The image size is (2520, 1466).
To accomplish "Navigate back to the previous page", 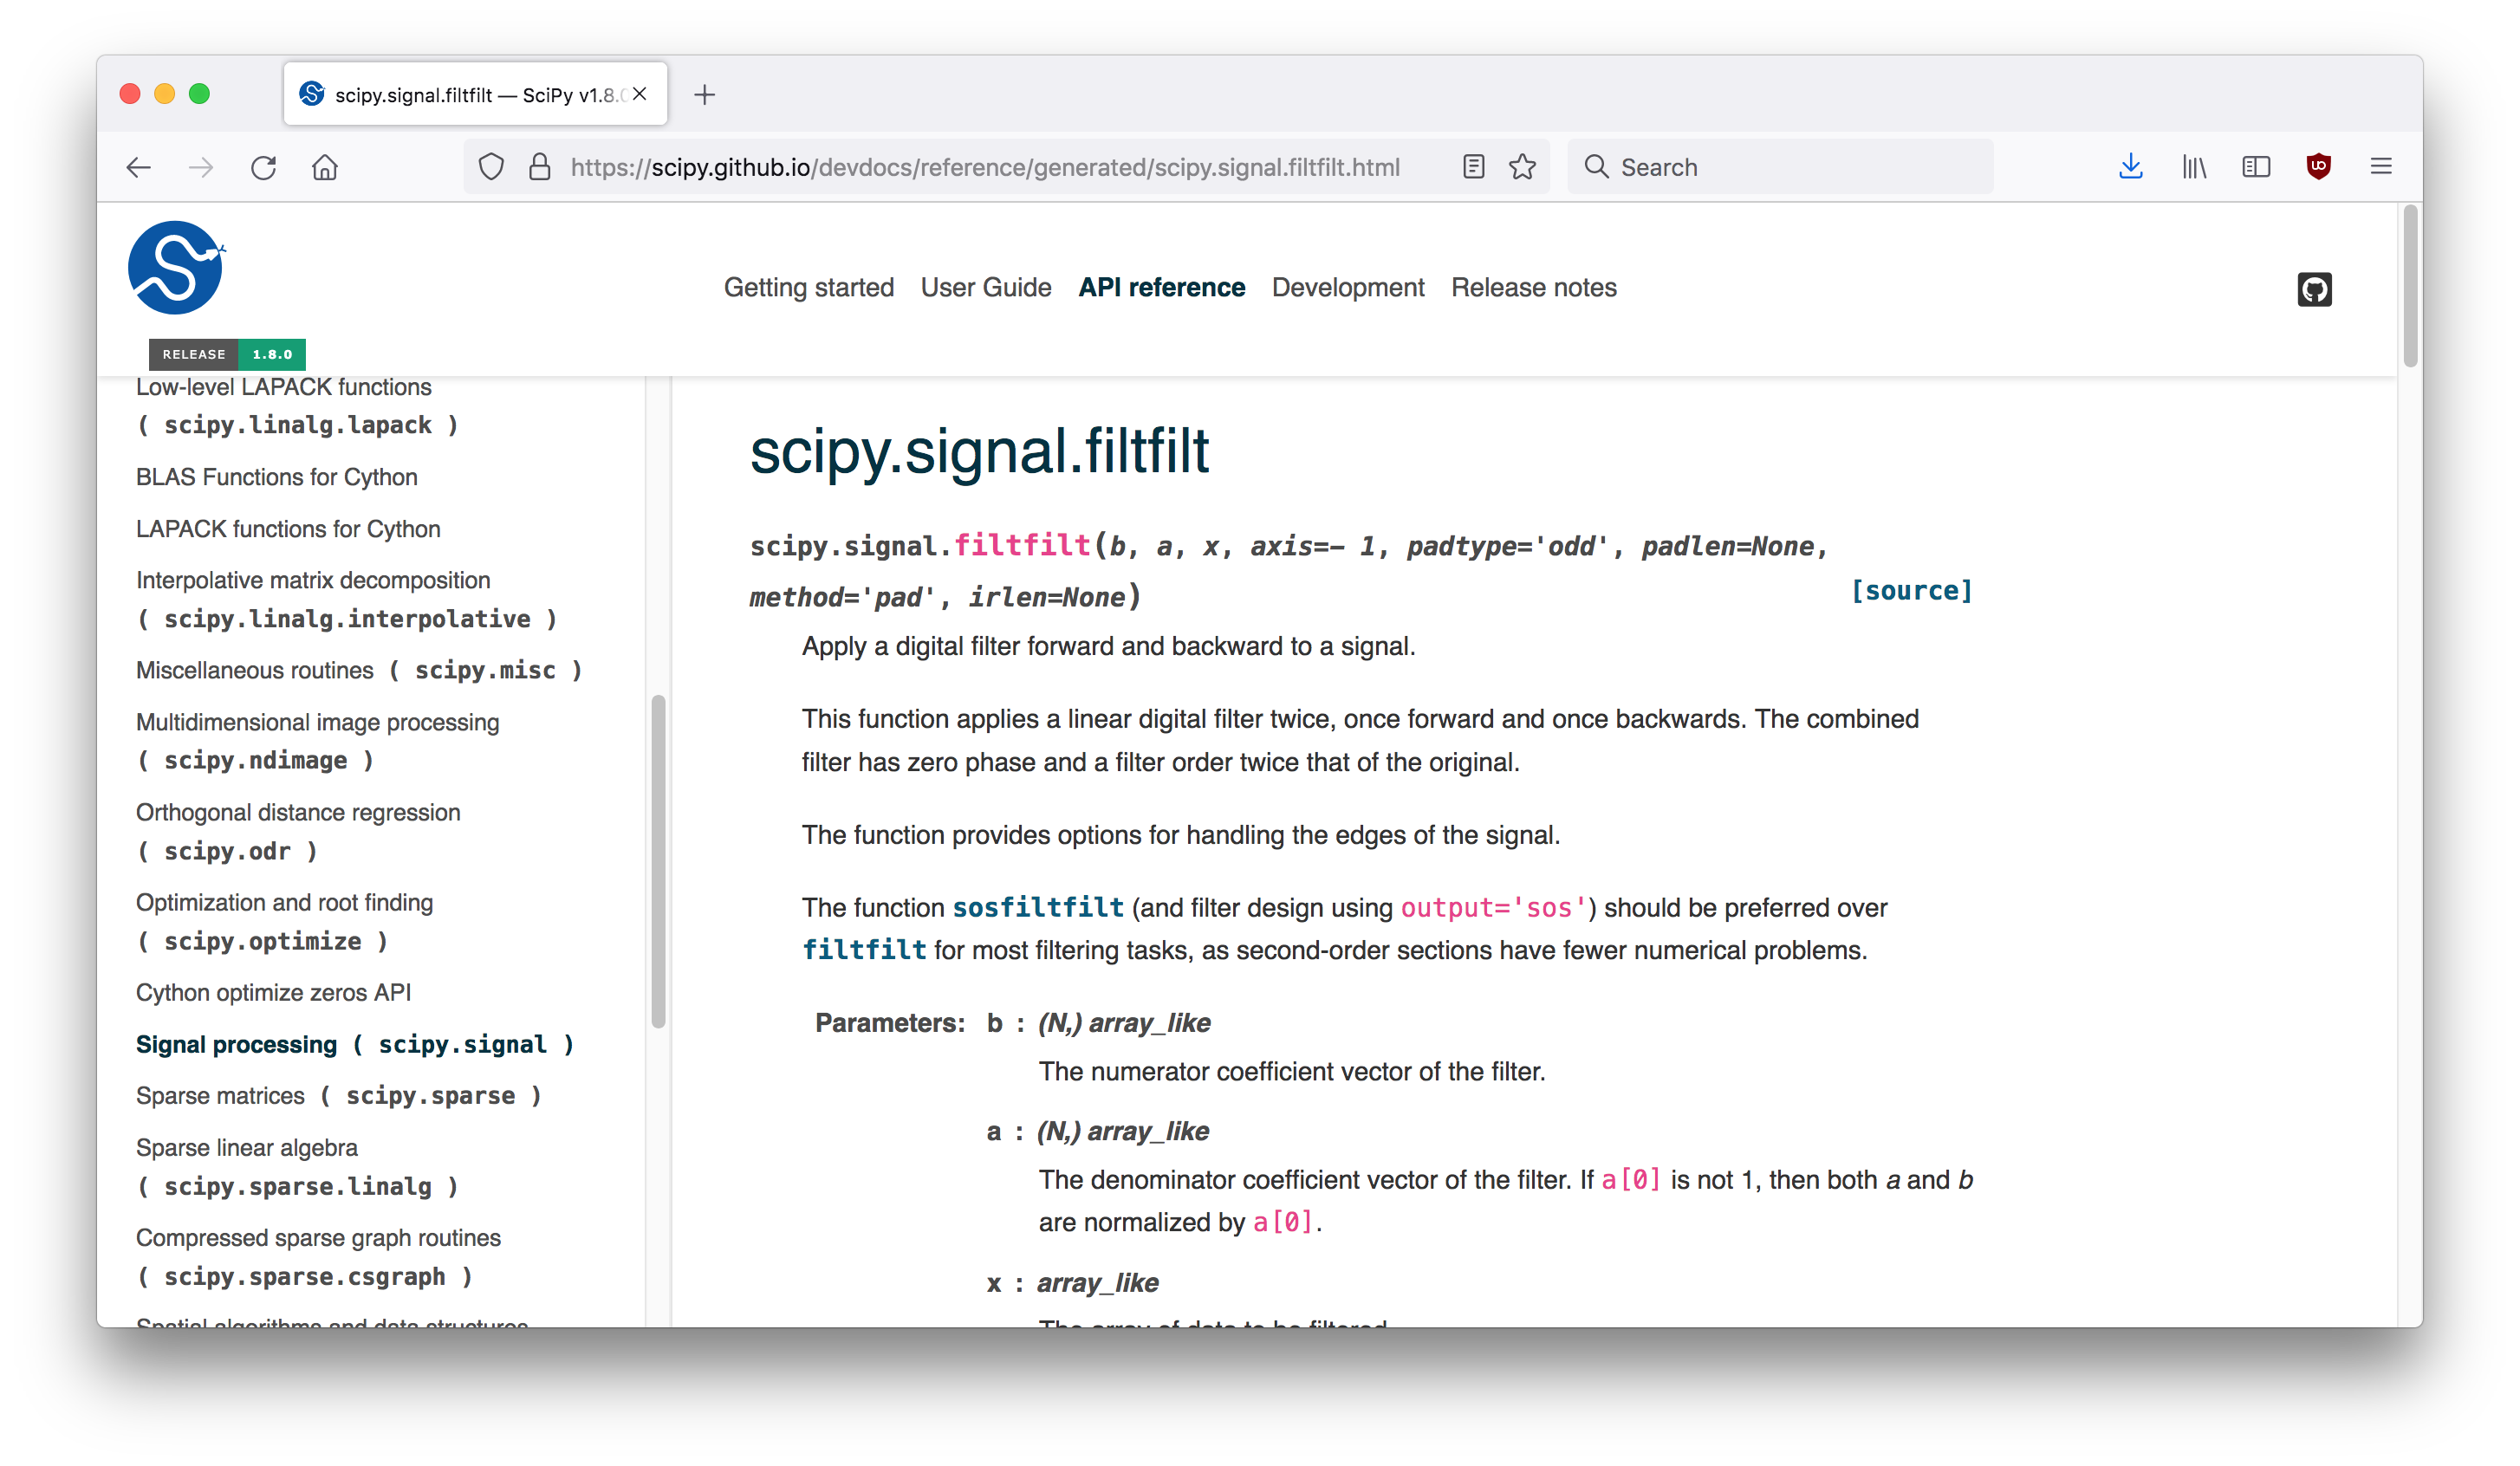I will tap(138, 166).
